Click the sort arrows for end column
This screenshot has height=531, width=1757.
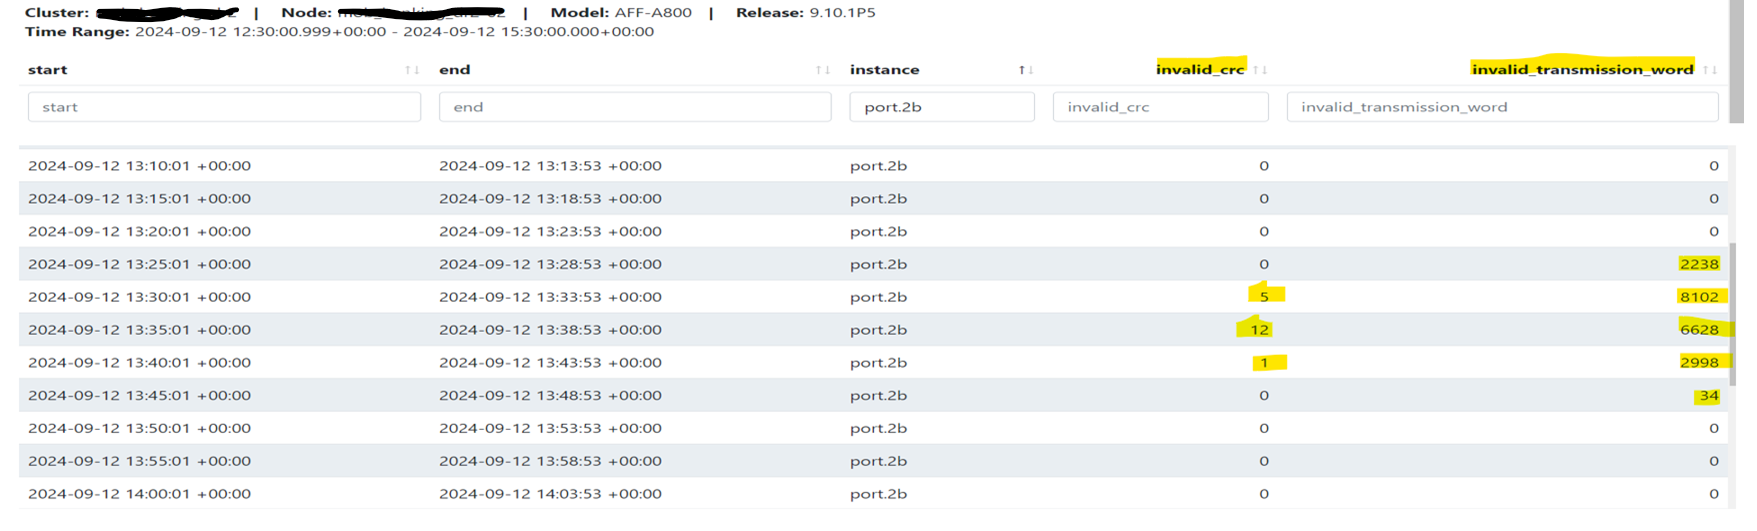822,70
